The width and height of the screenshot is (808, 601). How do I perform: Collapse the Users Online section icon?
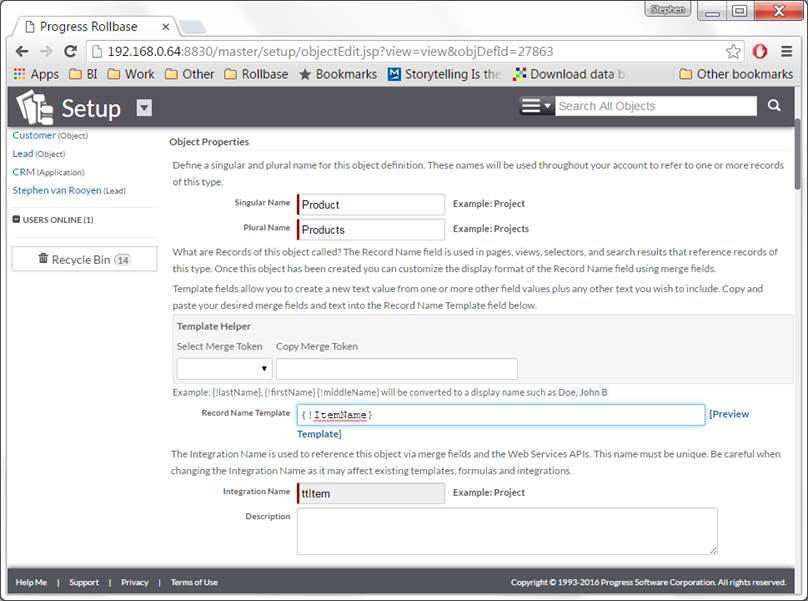click(x=16, y=220)
